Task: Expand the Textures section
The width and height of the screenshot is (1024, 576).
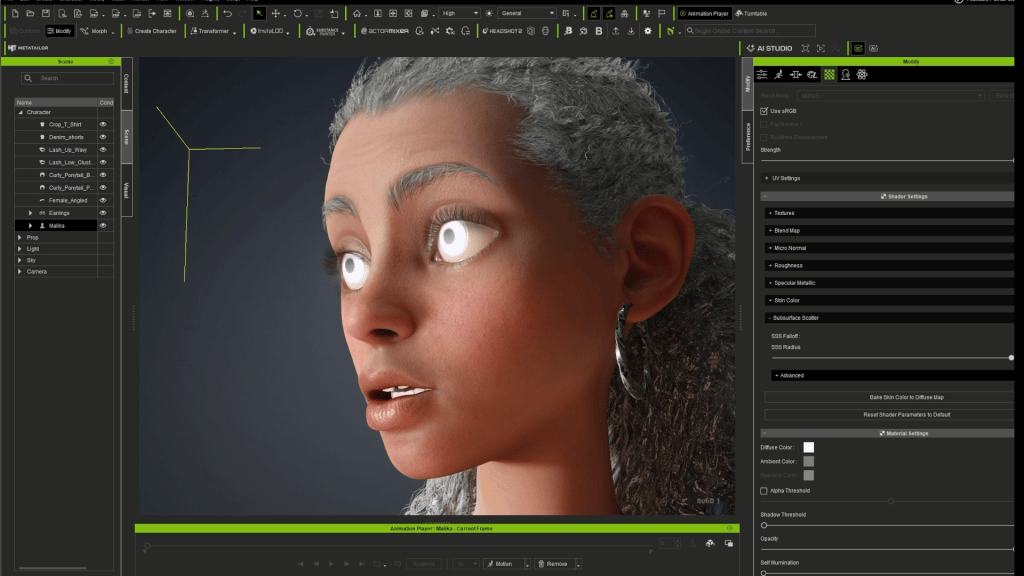Action: (889, 213)
